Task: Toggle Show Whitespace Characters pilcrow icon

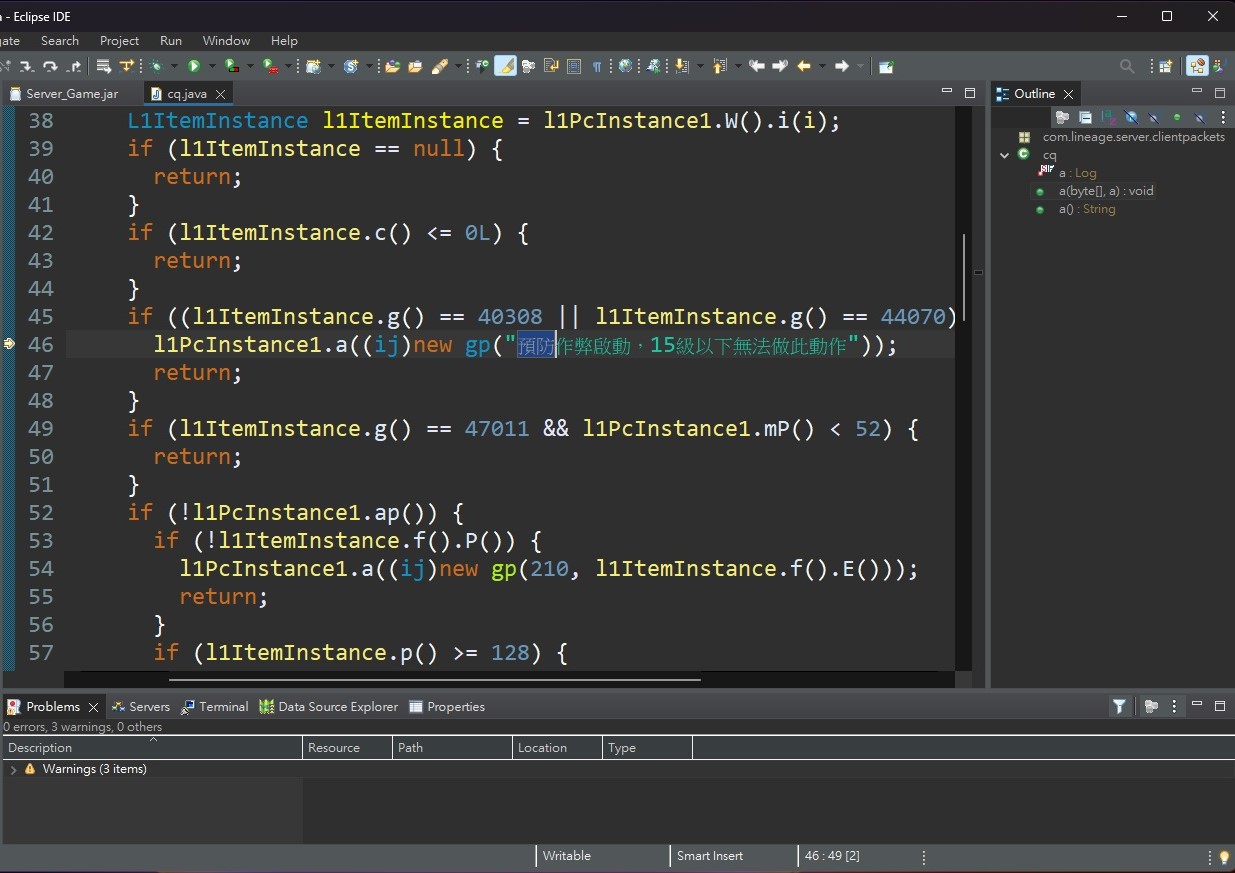Action: click(x=597, y=66)
